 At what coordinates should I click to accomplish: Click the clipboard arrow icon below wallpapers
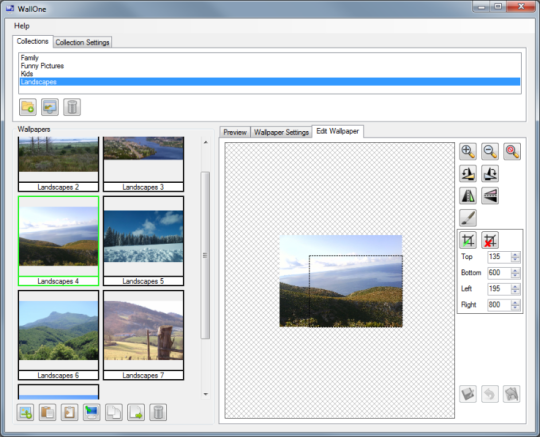coord(69,412)
